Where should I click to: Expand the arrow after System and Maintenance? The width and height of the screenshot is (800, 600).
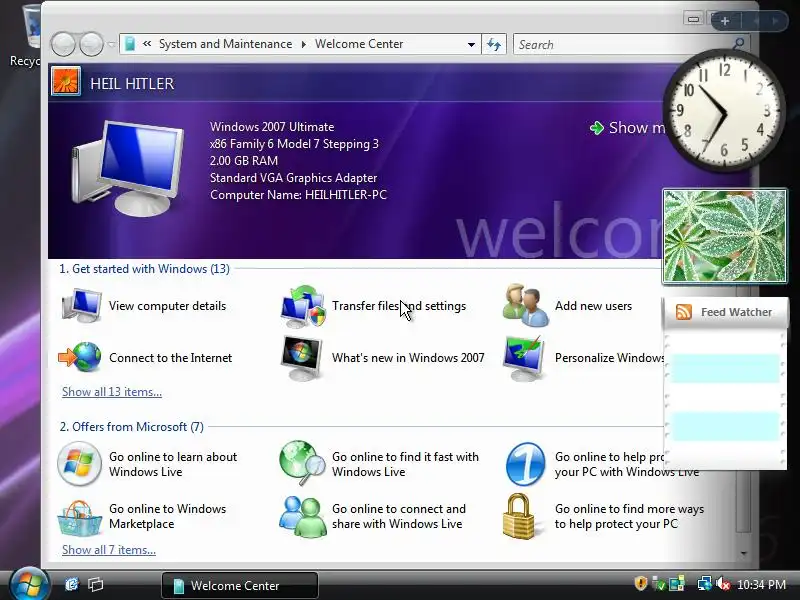(304, 44)
